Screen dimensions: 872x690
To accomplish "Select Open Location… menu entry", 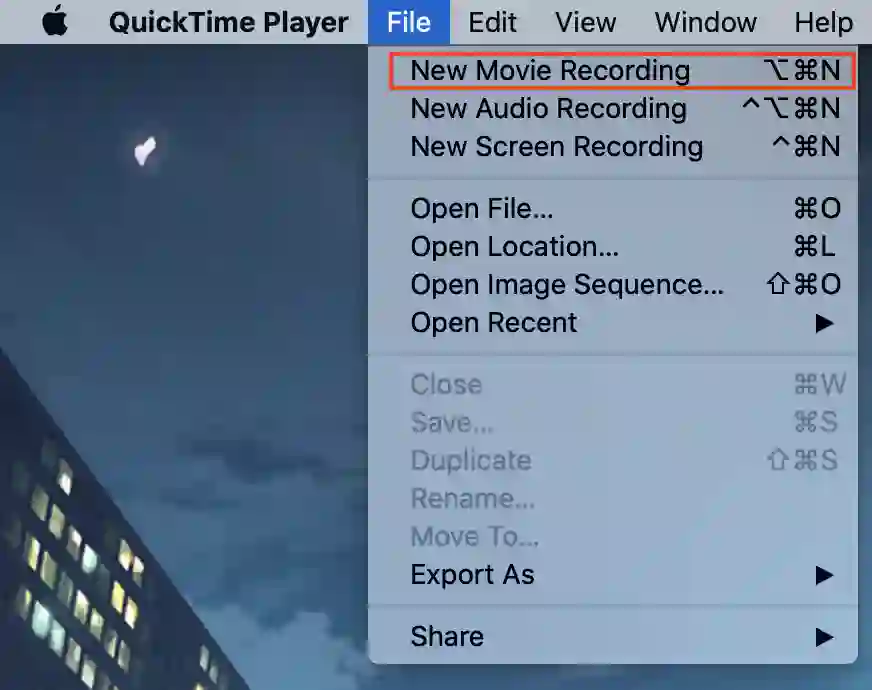I will click(x=613, y=246).
